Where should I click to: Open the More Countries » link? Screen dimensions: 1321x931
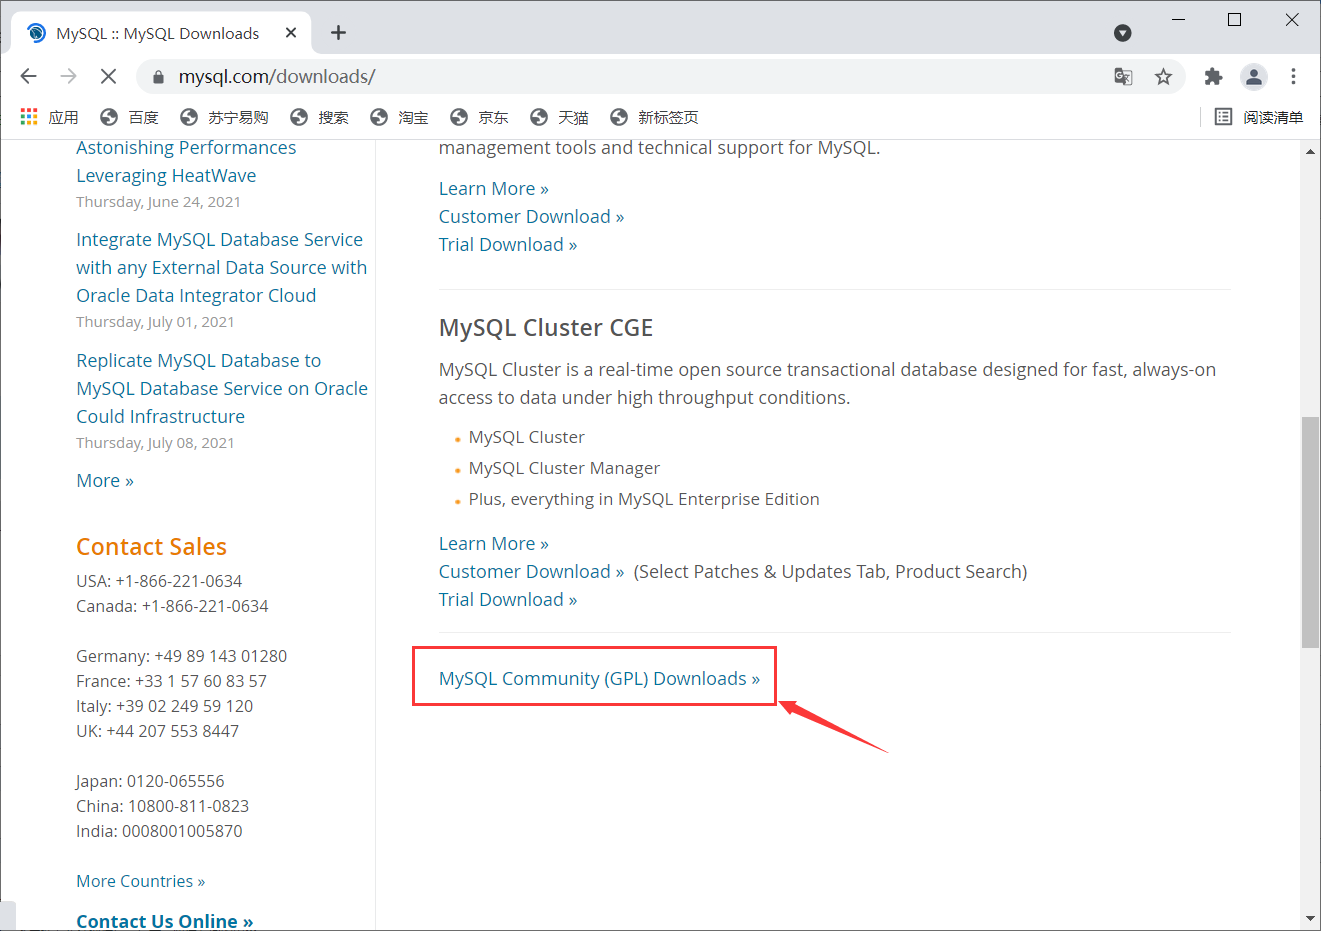tap(140, 881)
